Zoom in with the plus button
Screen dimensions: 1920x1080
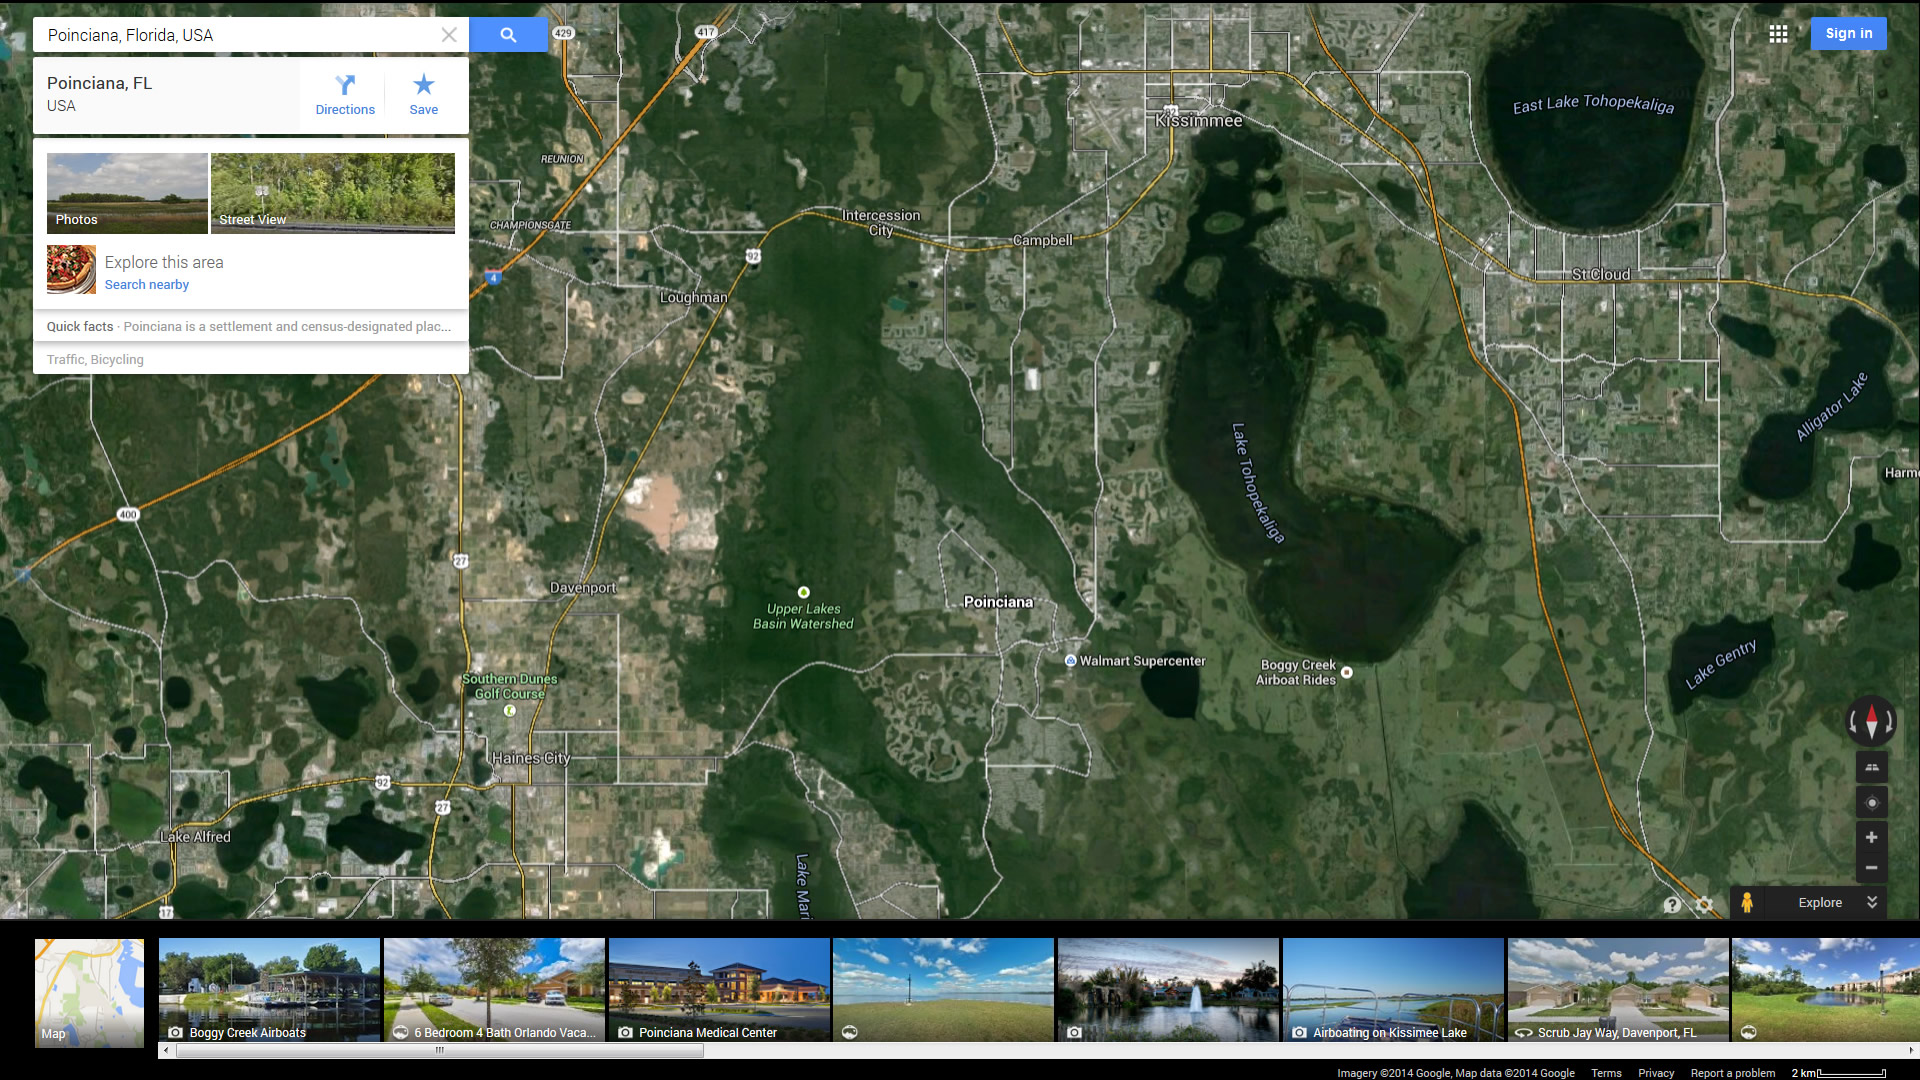click(x=1871, y=837)
